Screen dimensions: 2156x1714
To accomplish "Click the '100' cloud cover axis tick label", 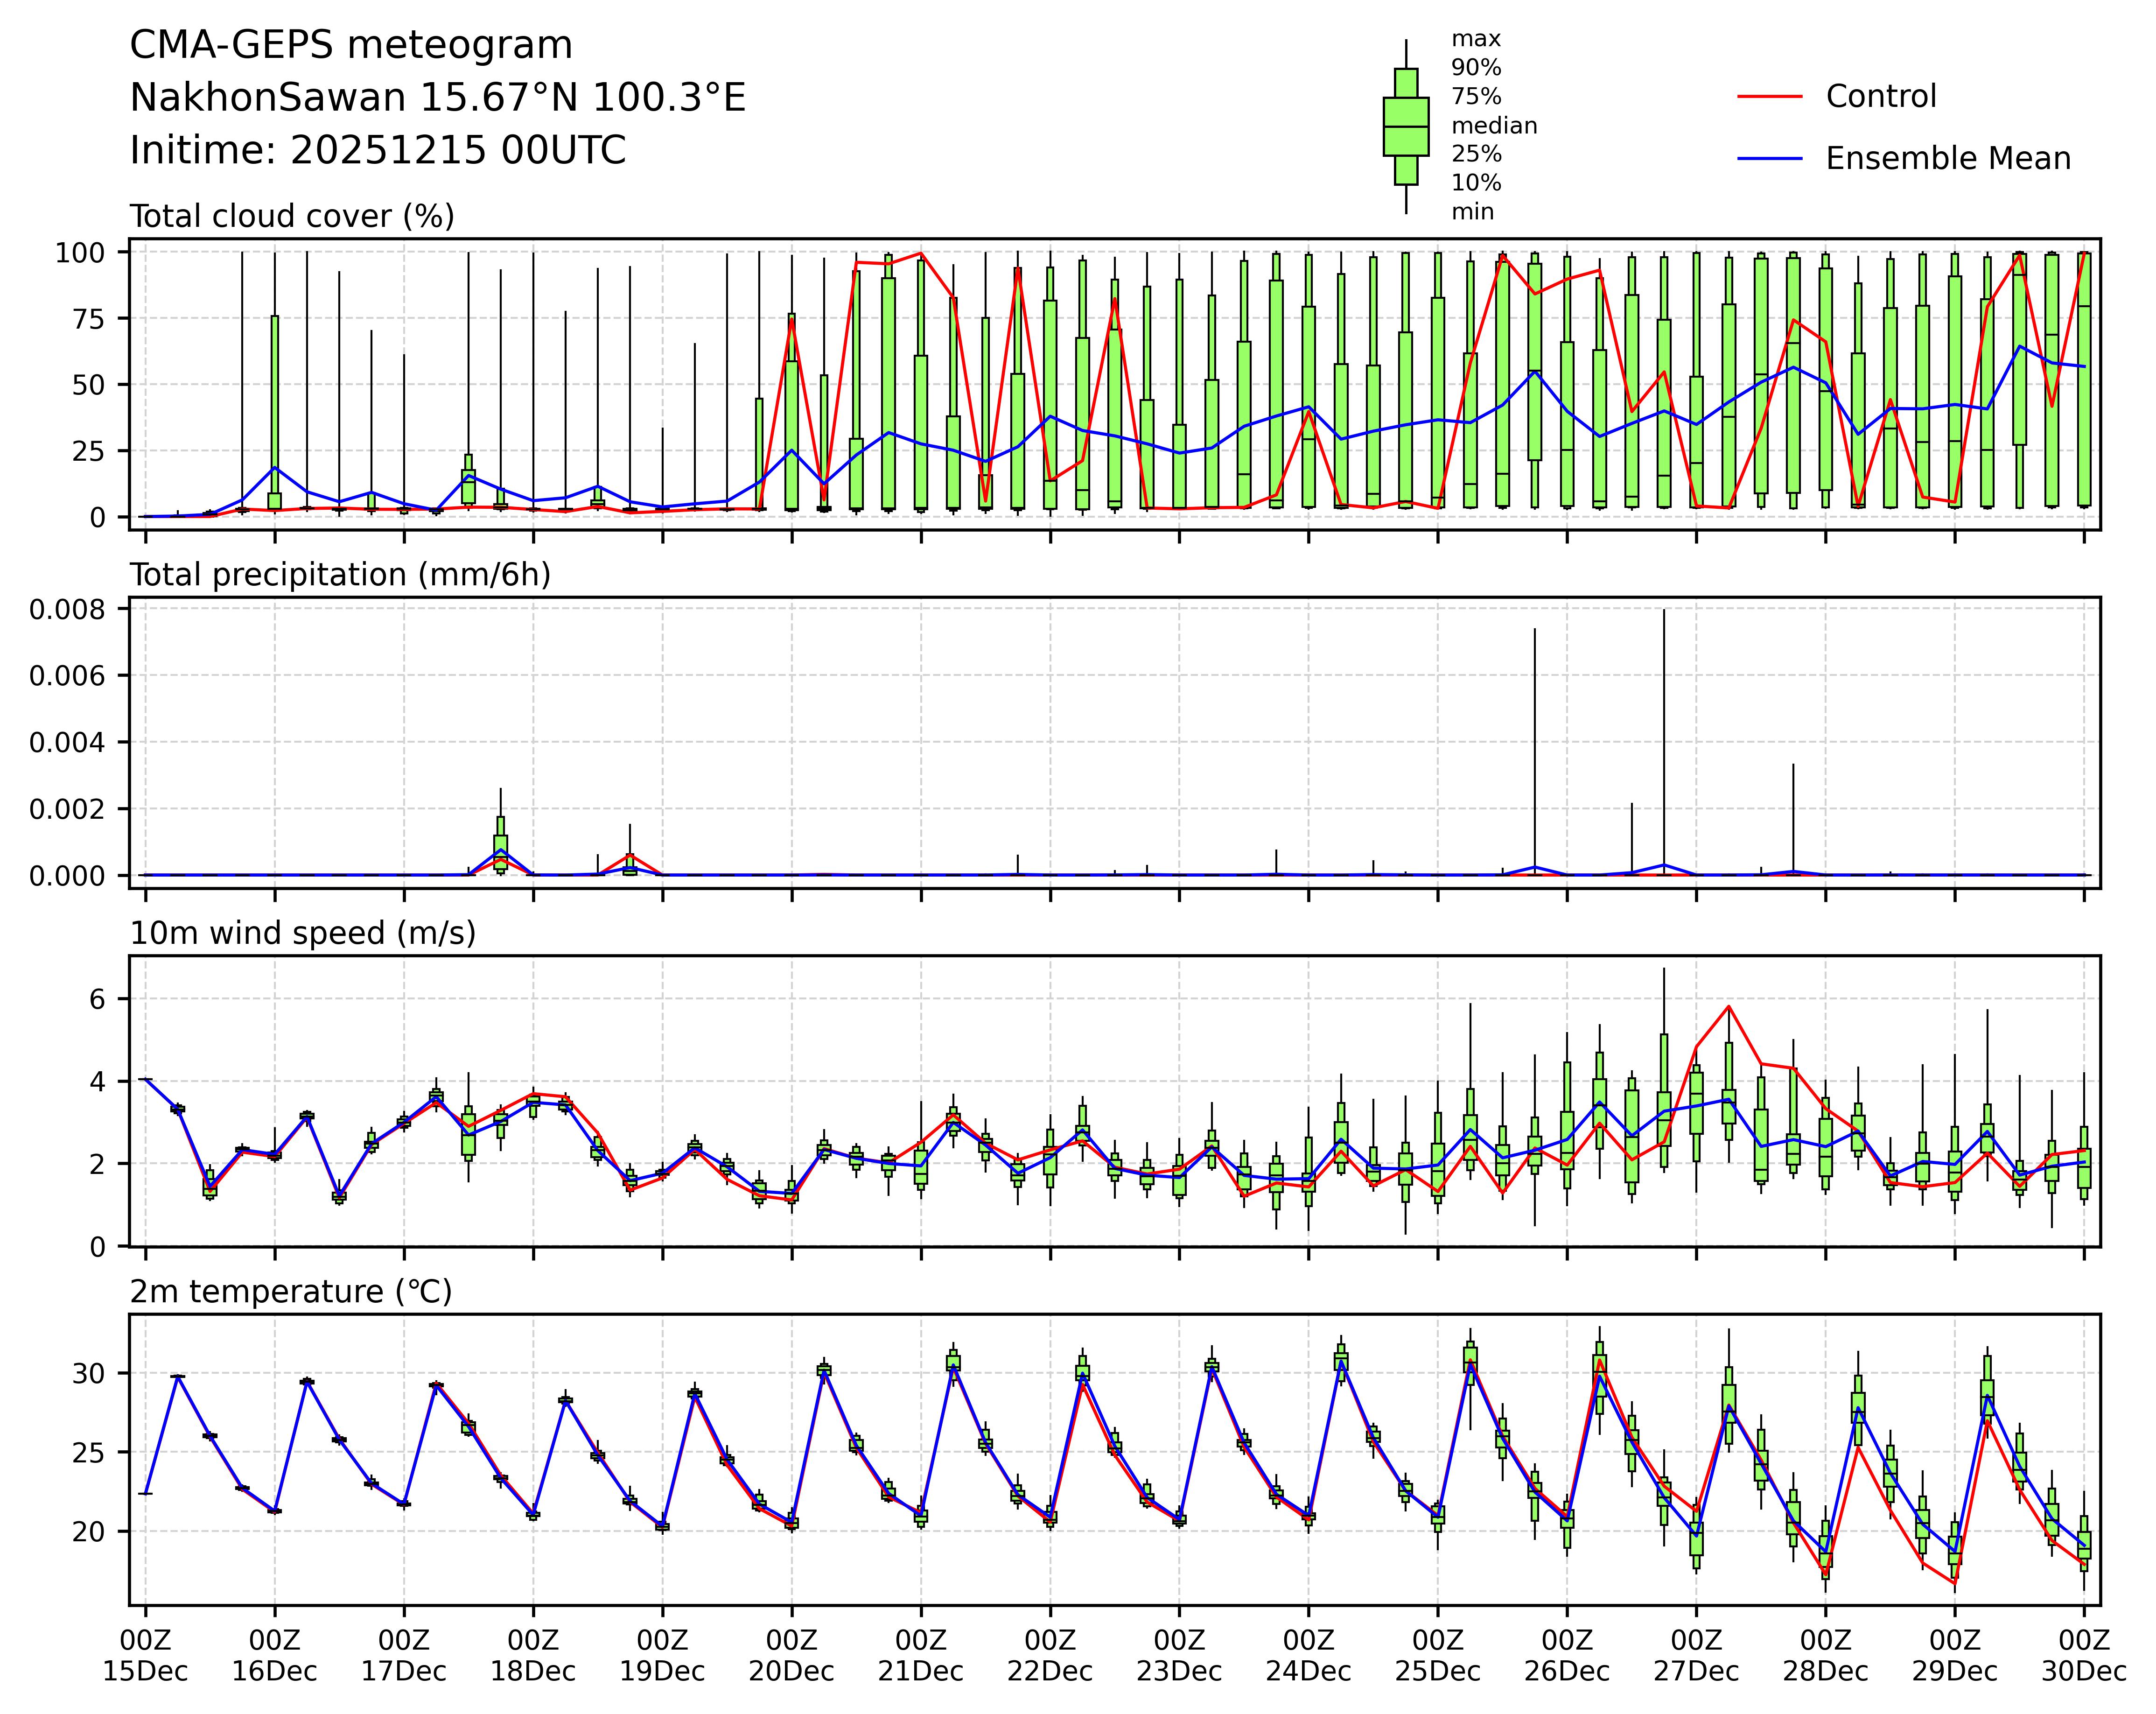I will (79, 253).
